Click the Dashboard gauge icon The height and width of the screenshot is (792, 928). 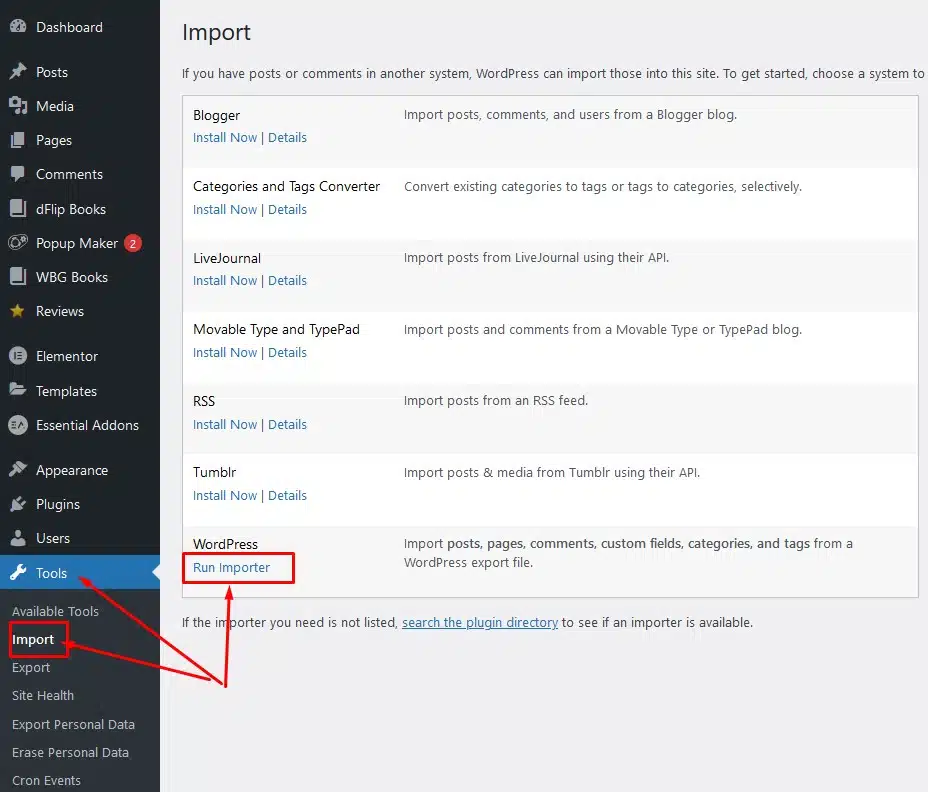click(x=18, y=26)
